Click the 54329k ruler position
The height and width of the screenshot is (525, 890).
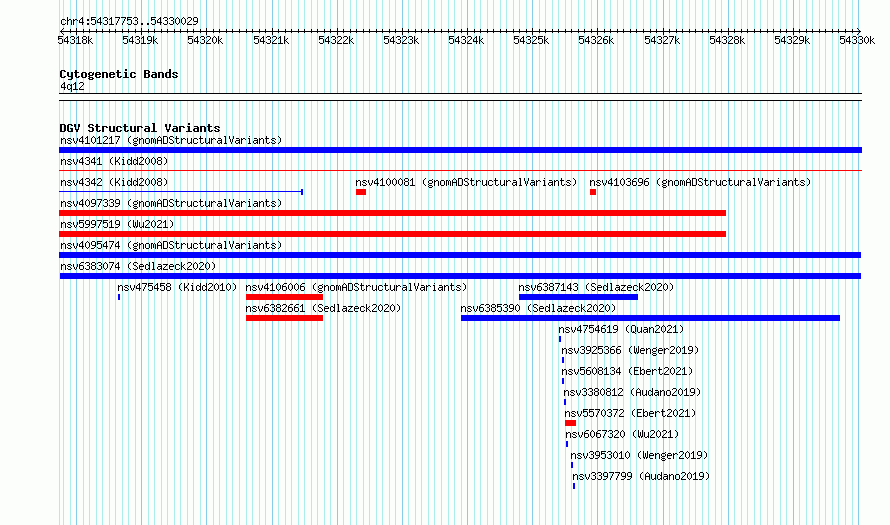coord(792,40)
